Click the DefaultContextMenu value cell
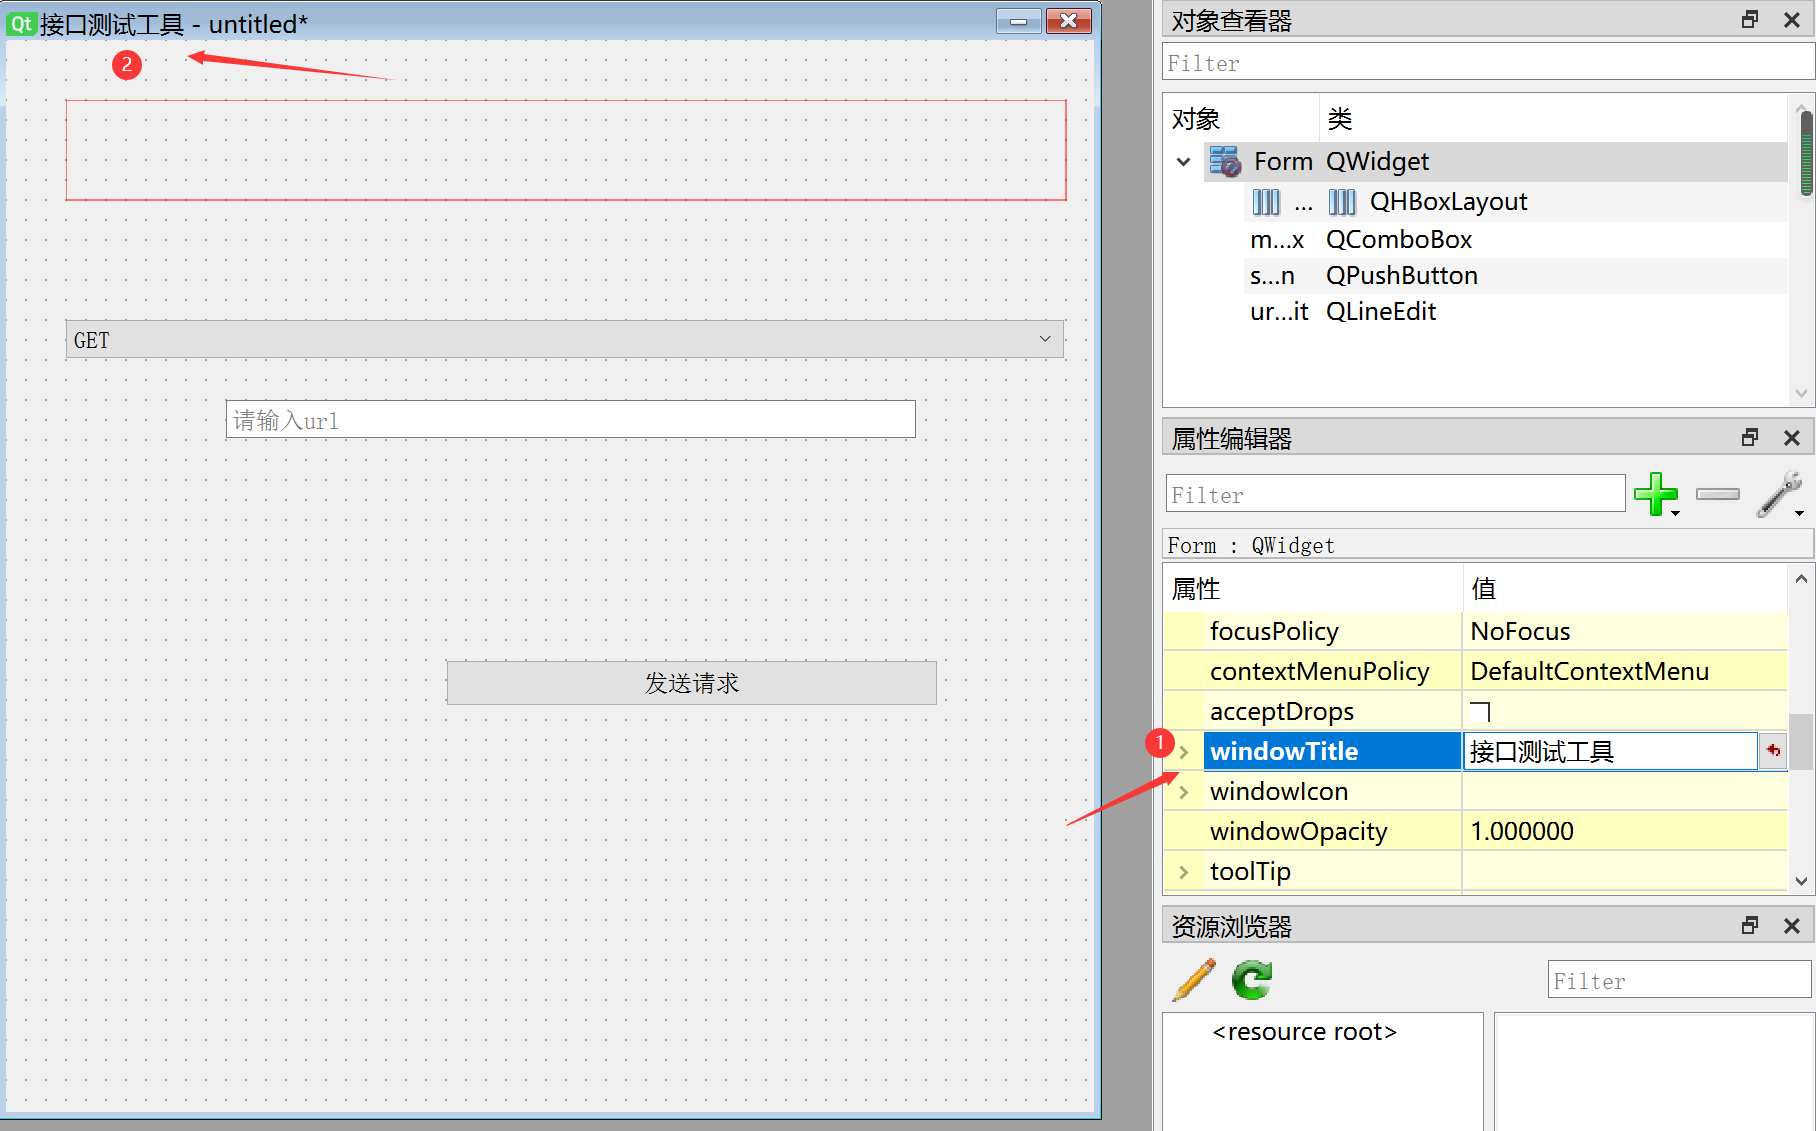 pos(1625,671)
